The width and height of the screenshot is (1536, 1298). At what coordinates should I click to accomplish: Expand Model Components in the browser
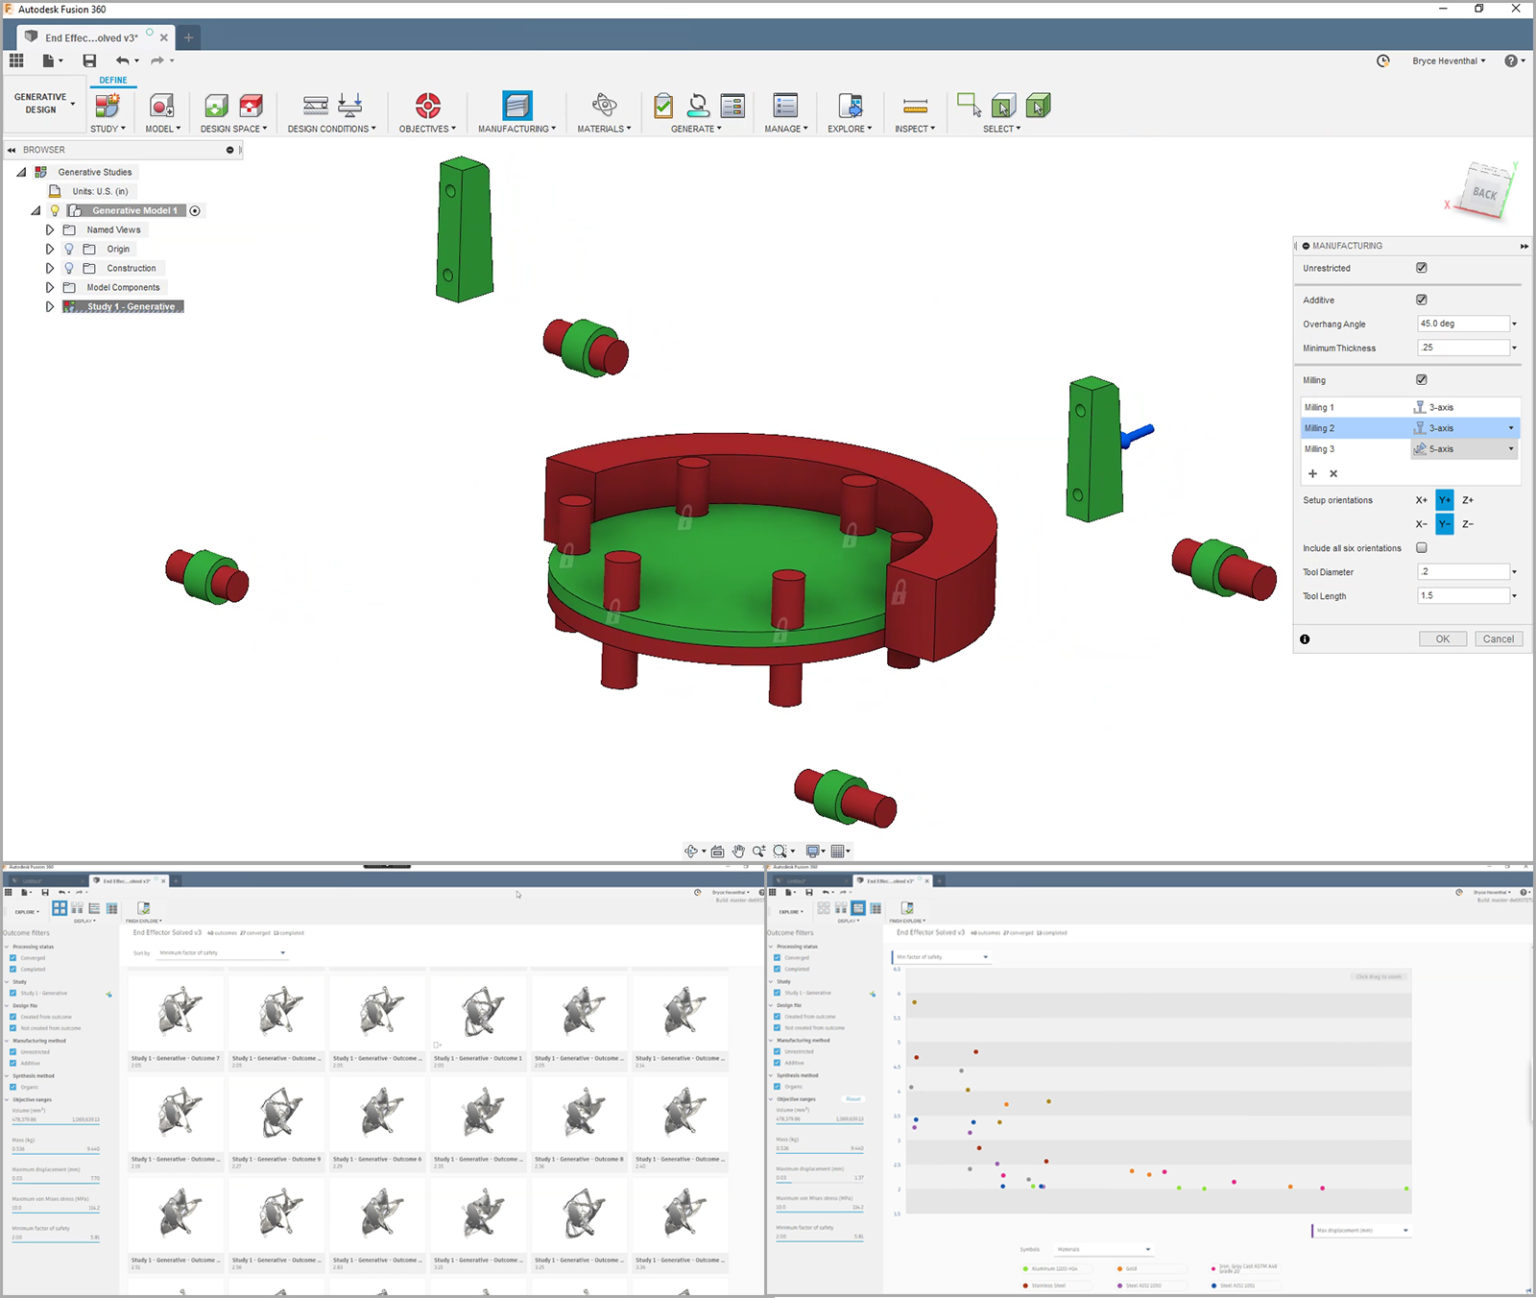tap(50, 287)
